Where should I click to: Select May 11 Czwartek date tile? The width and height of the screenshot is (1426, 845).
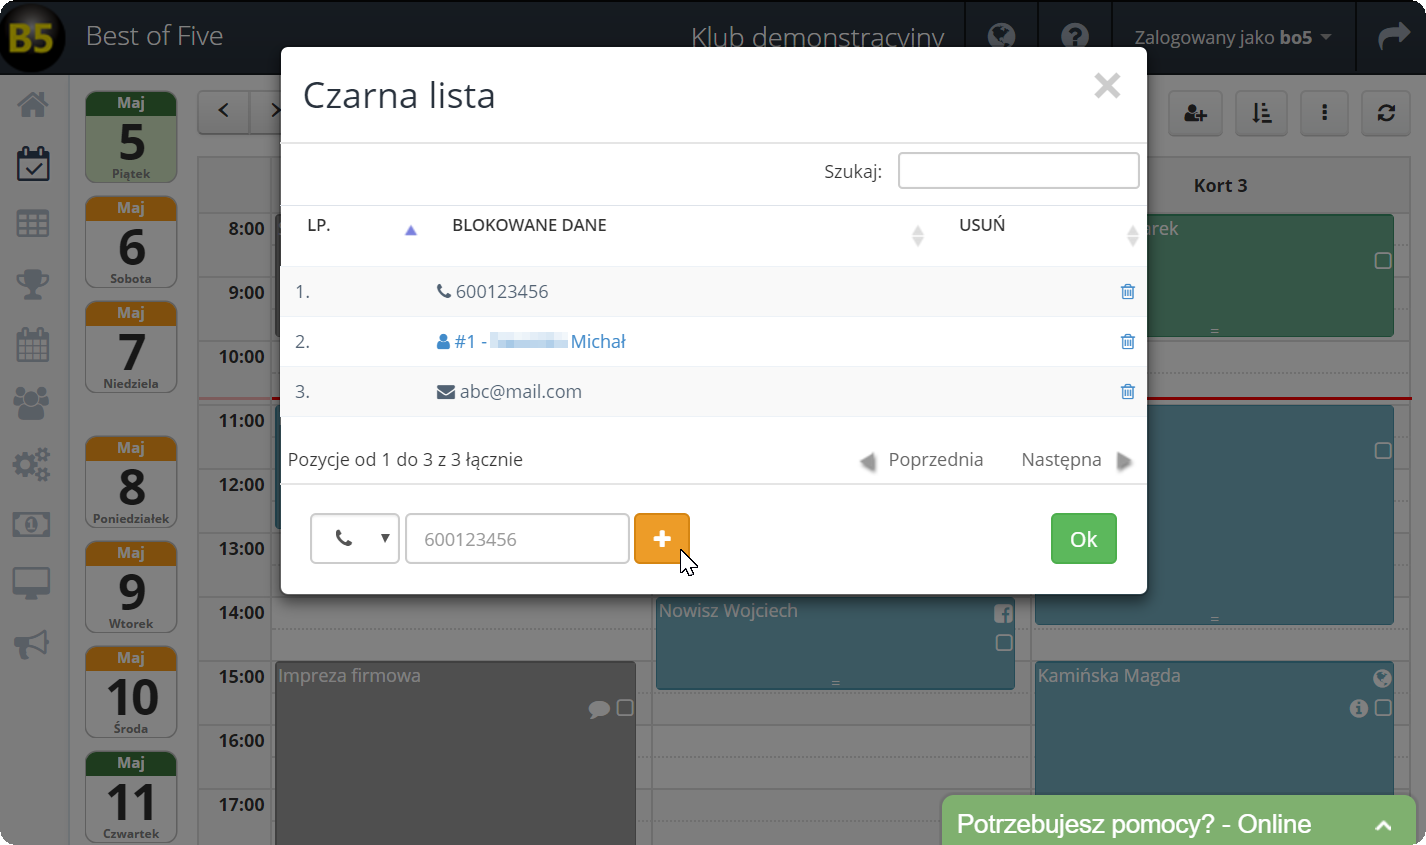pyautogui.click(x=131, y=797)
